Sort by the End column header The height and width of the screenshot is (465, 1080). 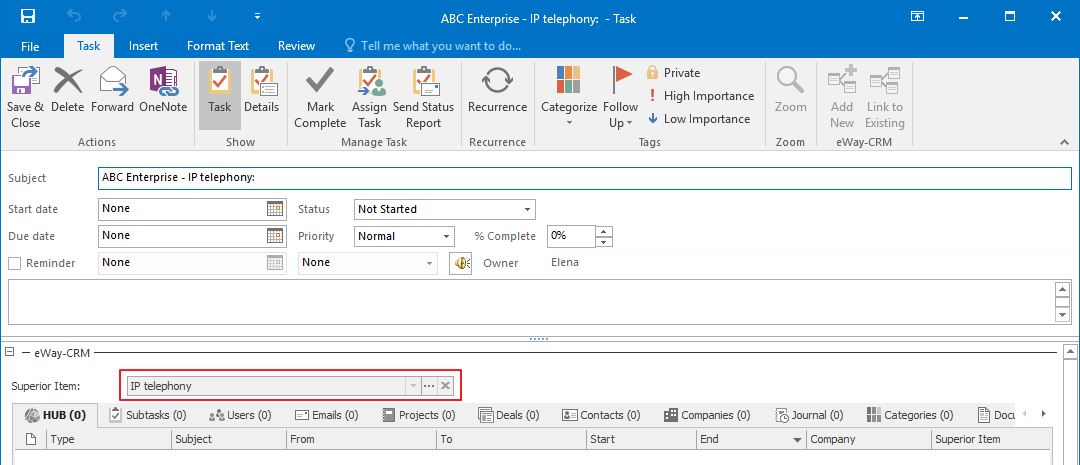(x=750, y=439)
